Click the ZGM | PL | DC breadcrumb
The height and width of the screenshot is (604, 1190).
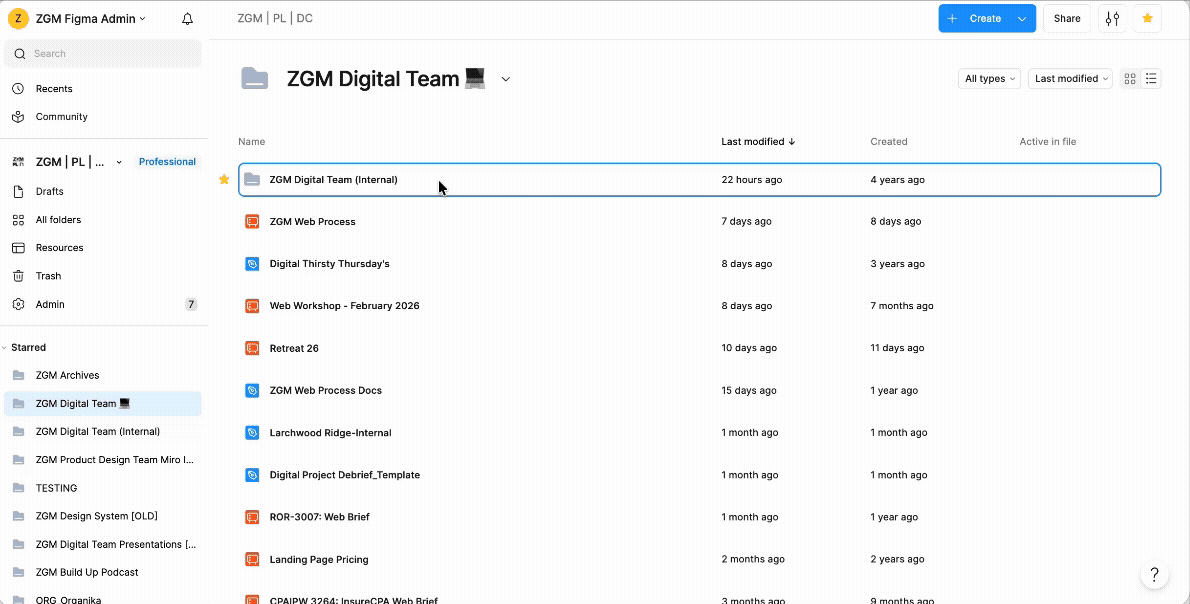[275, 18]
